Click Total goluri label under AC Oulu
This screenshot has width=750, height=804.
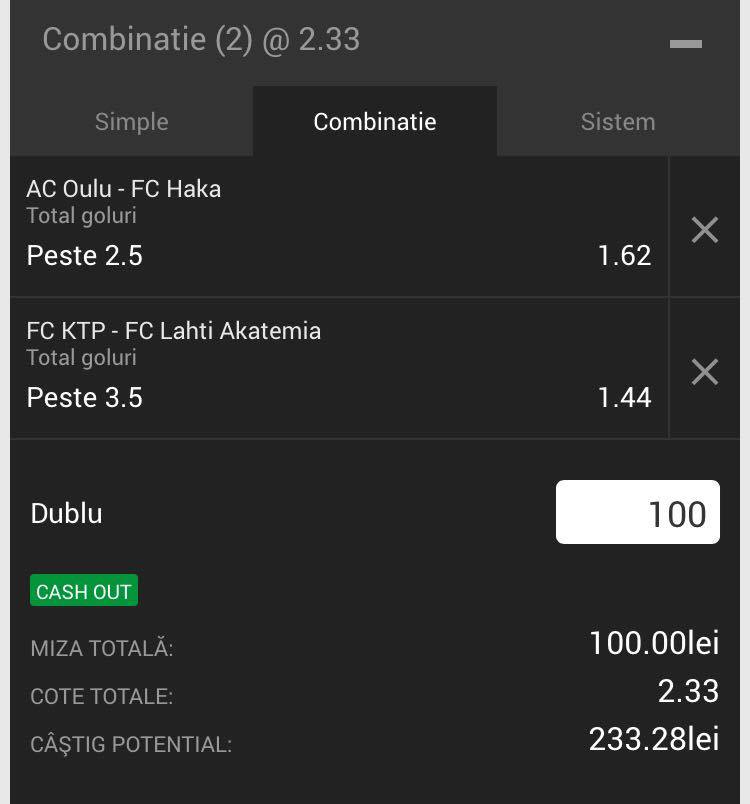coord(82,216)
